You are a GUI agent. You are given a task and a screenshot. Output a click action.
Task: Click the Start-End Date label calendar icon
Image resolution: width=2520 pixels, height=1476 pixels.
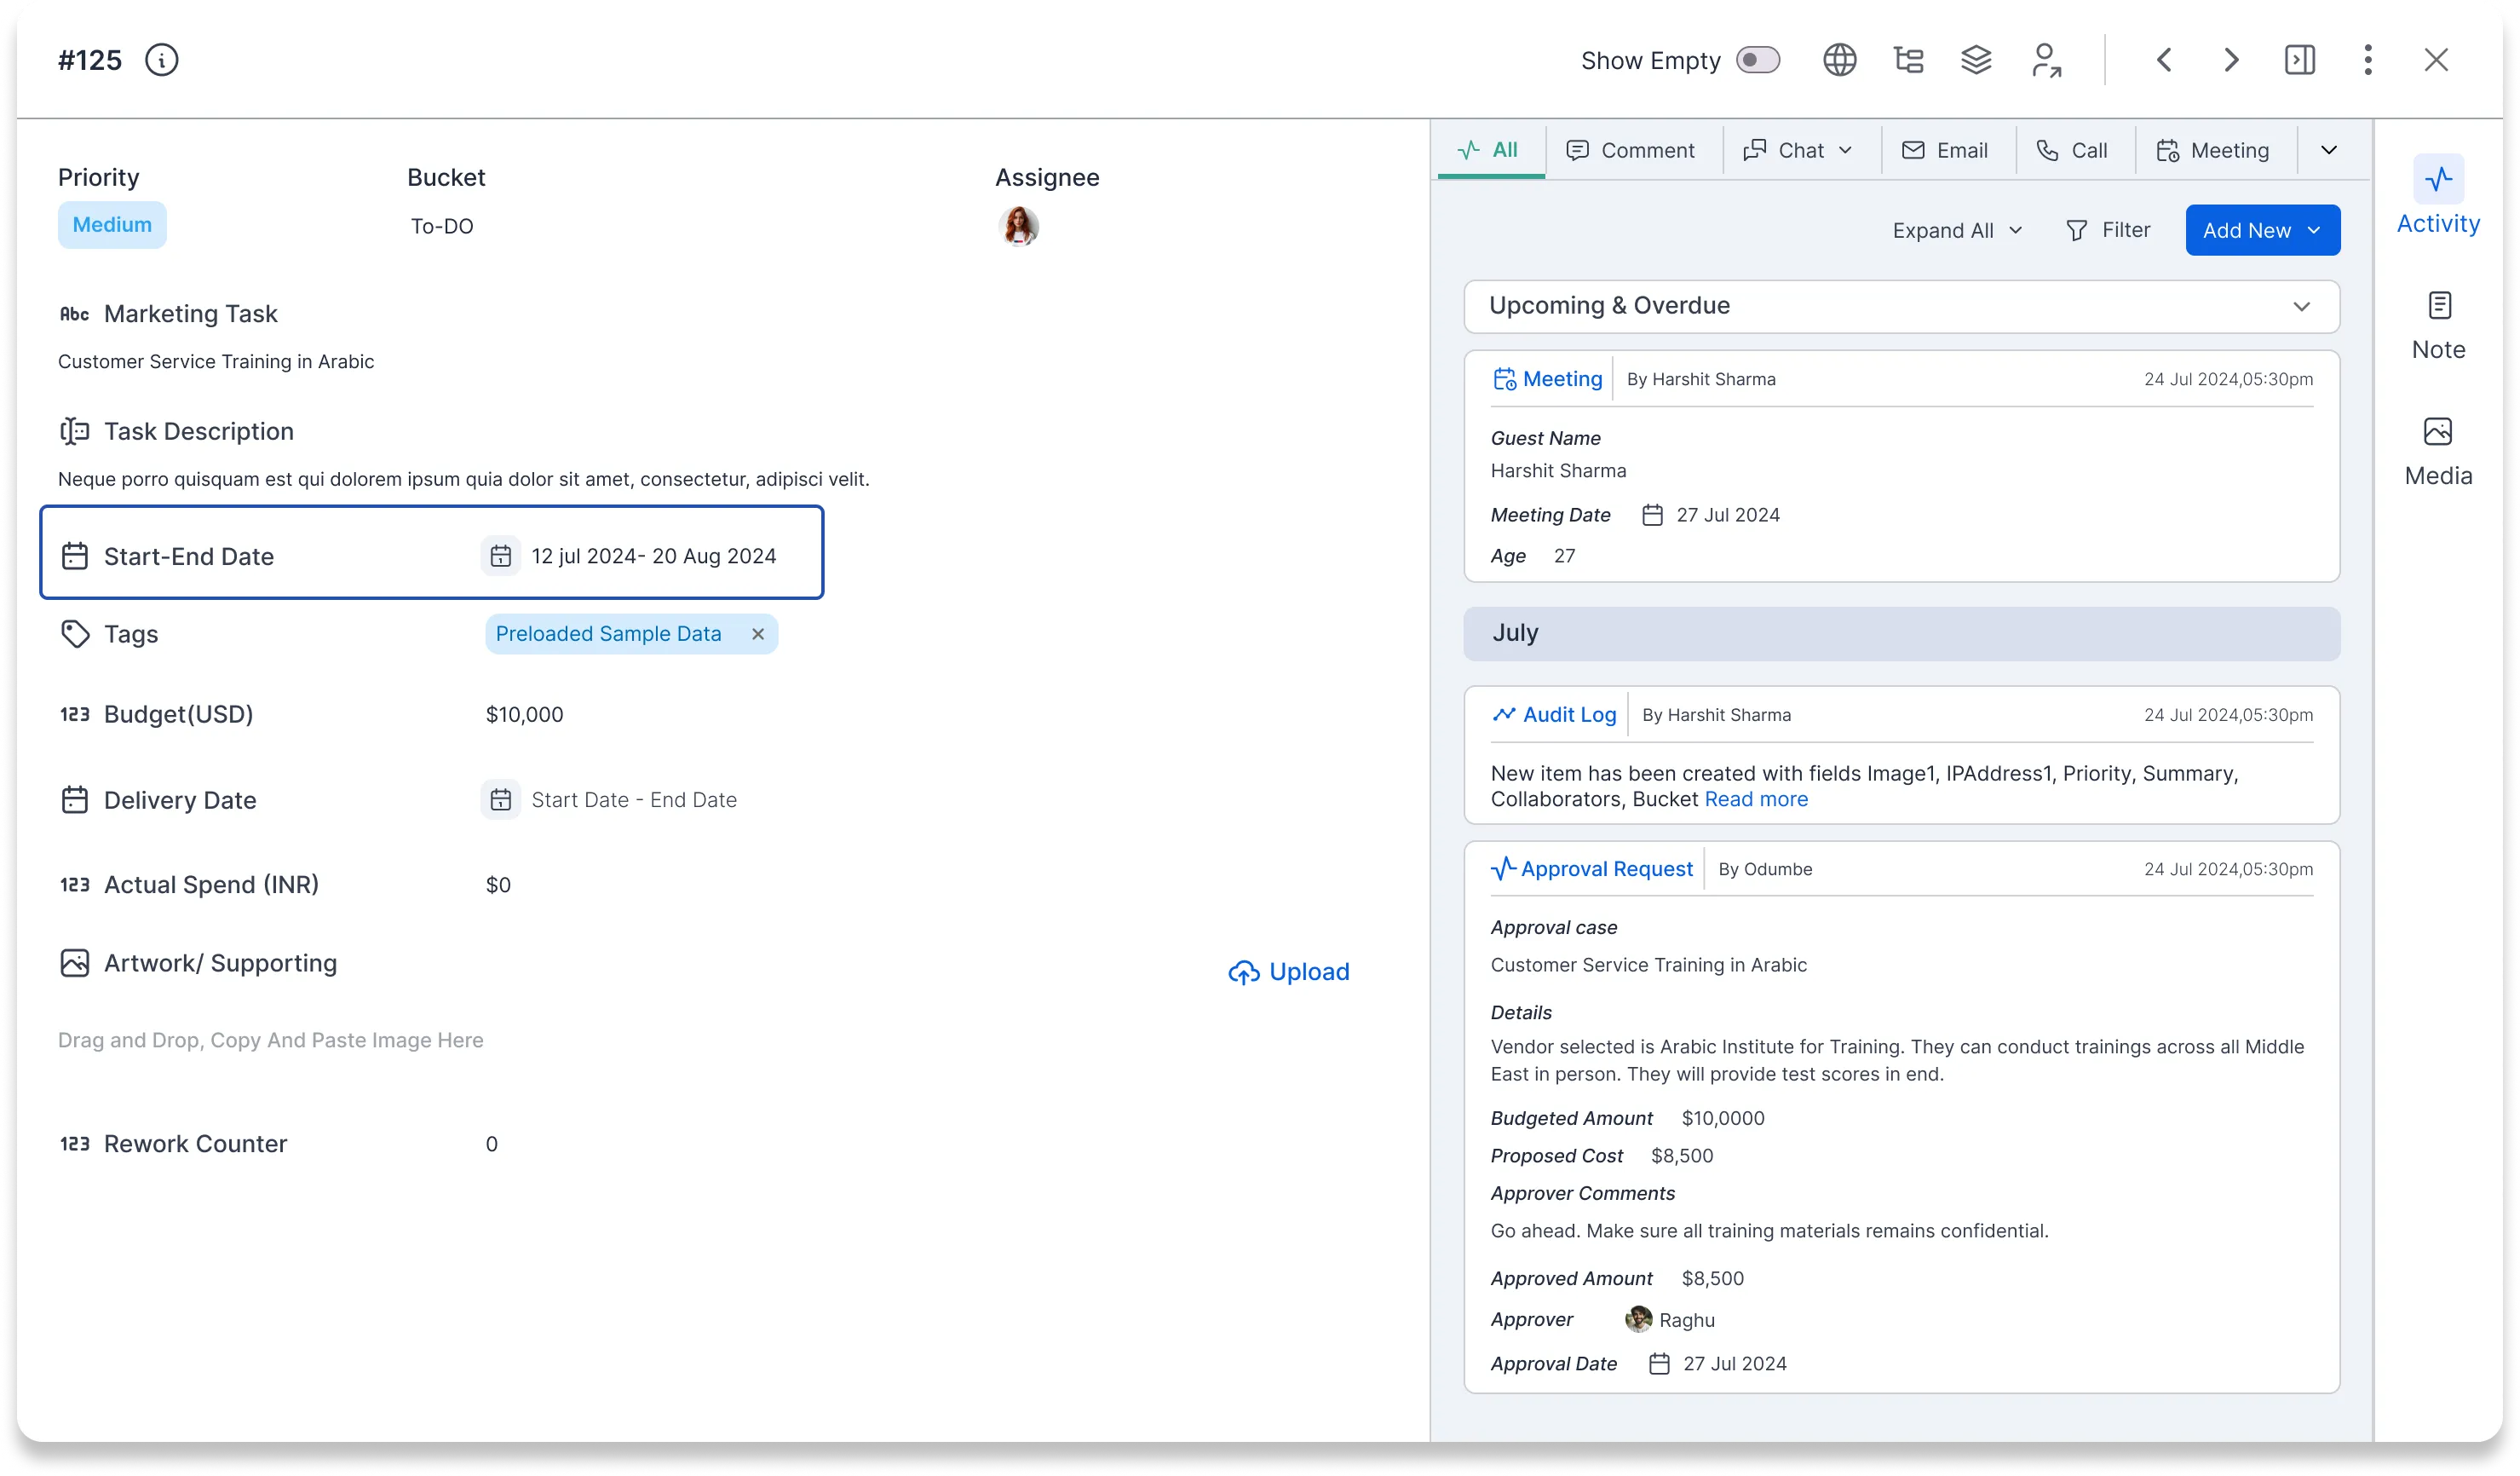point(74,556)
